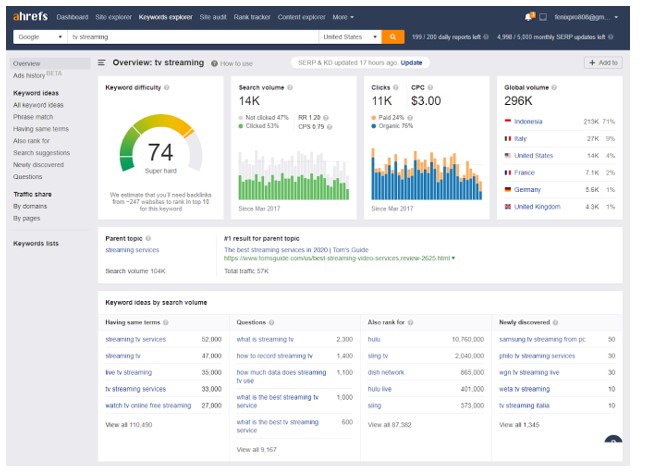Open samsung tv streaming from pc link
Image resolution: width=649 pixels, height=476 pixels.
(x=542, y=339)
